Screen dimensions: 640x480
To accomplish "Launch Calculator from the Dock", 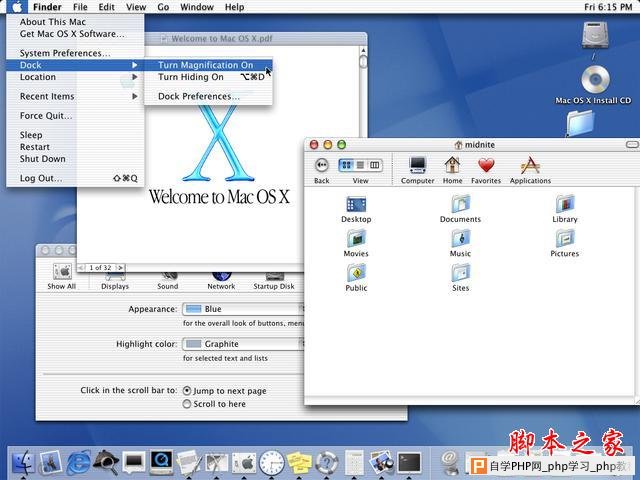I will 354,463.
